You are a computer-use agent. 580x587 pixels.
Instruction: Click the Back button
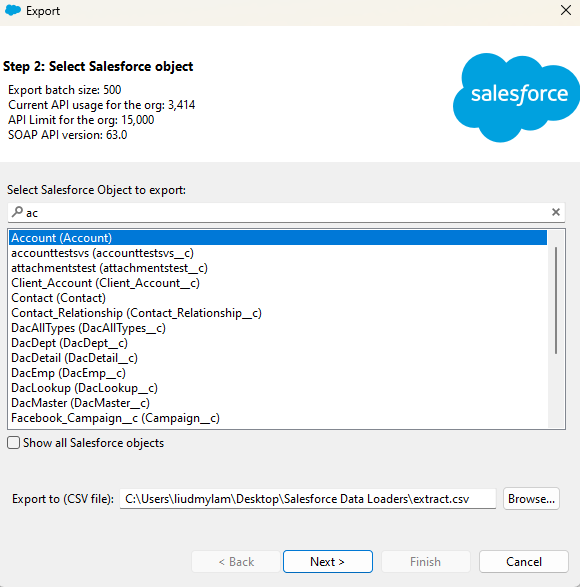point(236,562)
